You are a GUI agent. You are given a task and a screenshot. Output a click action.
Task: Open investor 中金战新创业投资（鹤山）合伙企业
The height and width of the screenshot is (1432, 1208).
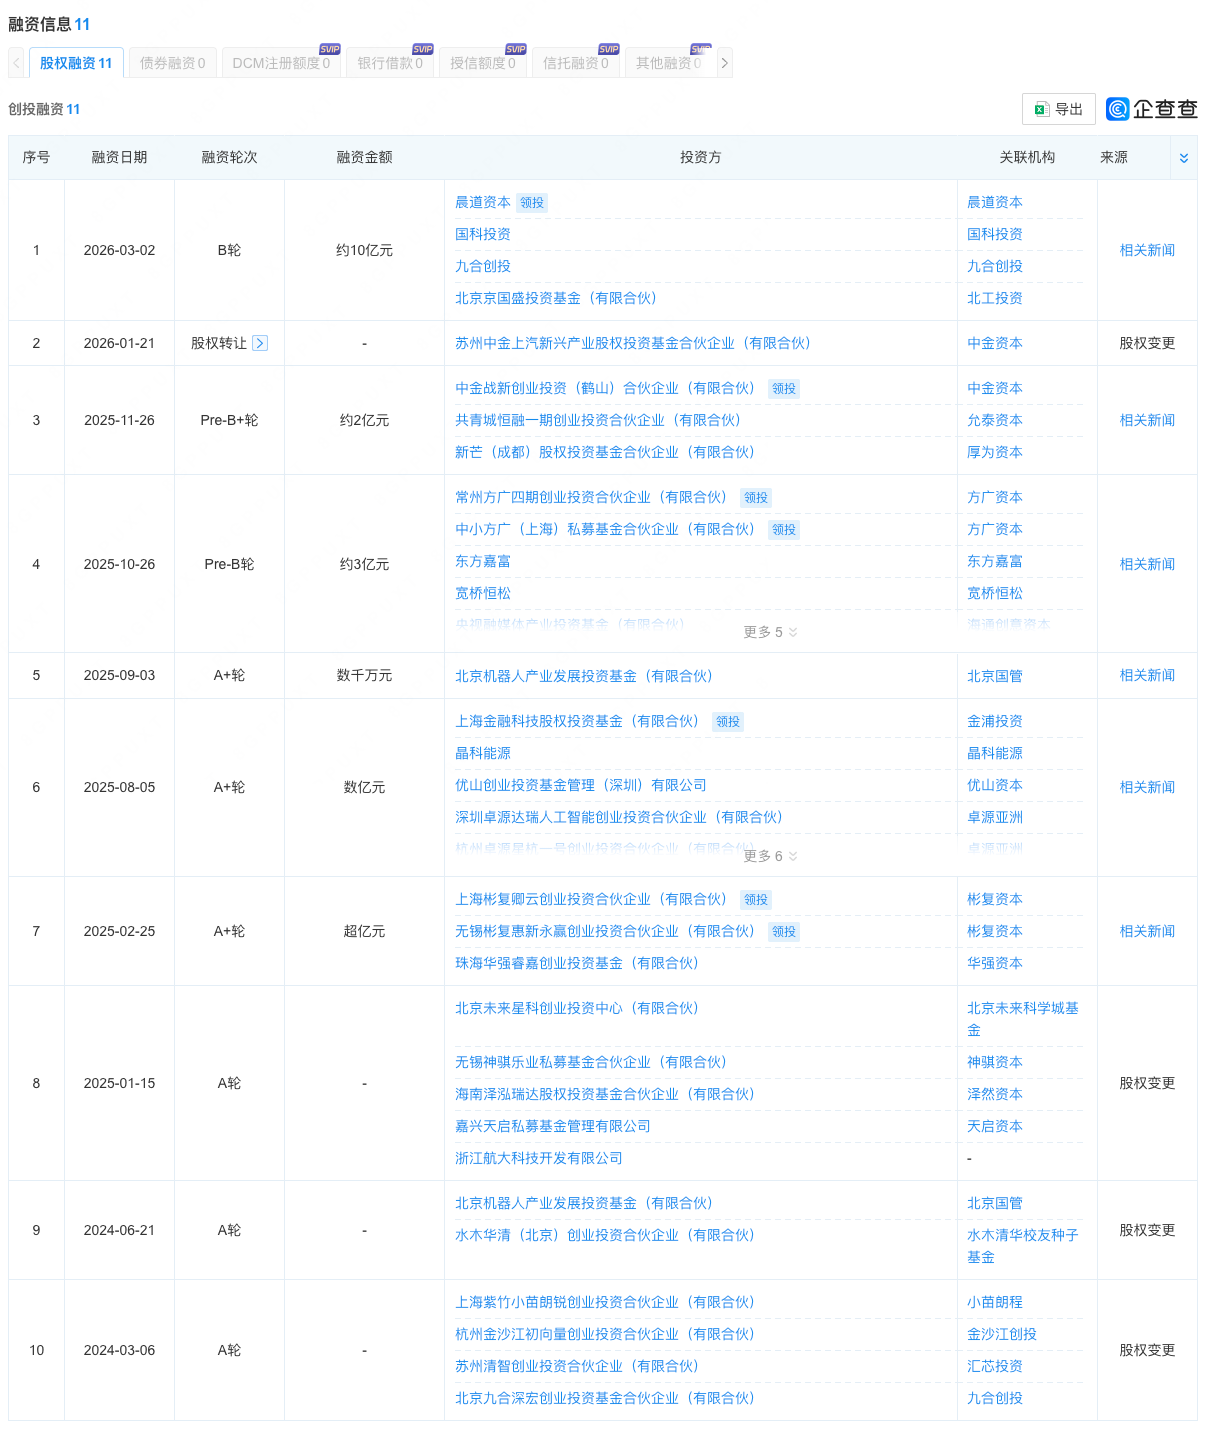point(605,388)
